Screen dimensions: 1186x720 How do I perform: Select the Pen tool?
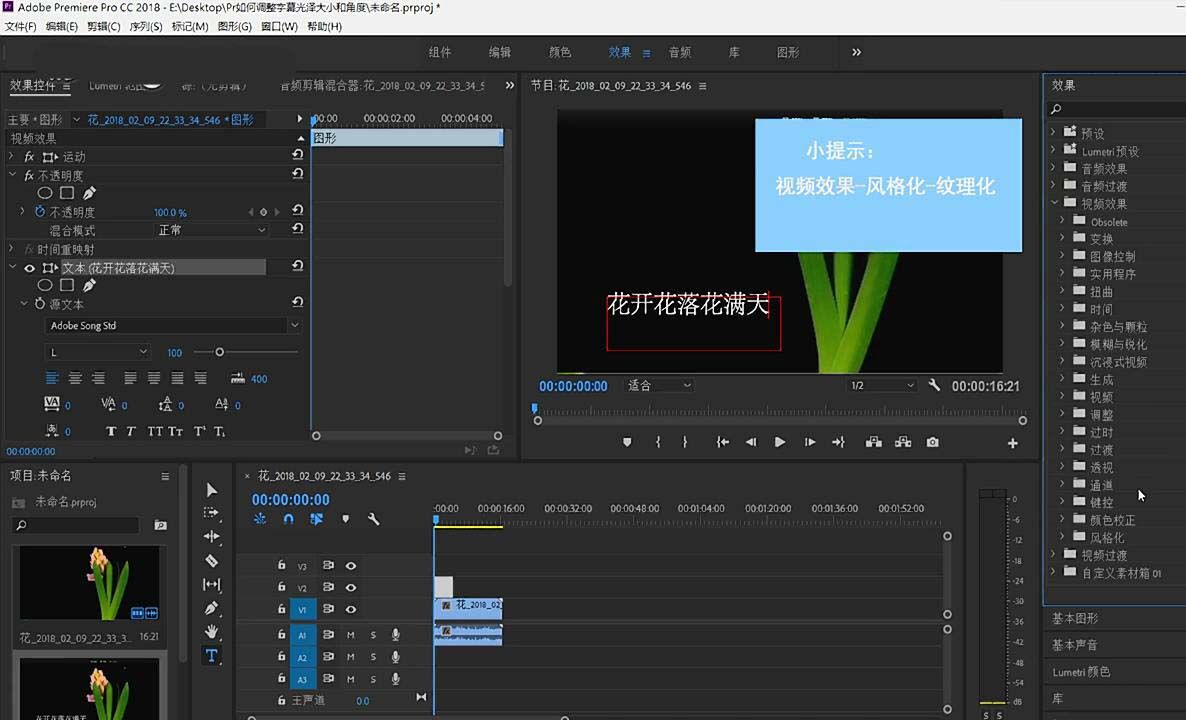(x=211, y=608)
